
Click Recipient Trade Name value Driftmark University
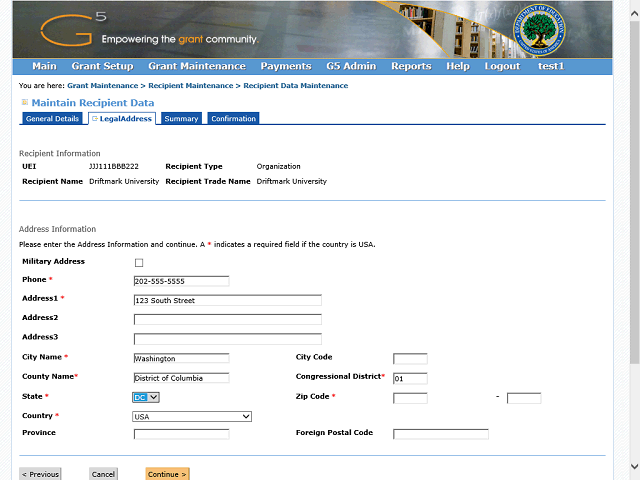coord(291,181)
